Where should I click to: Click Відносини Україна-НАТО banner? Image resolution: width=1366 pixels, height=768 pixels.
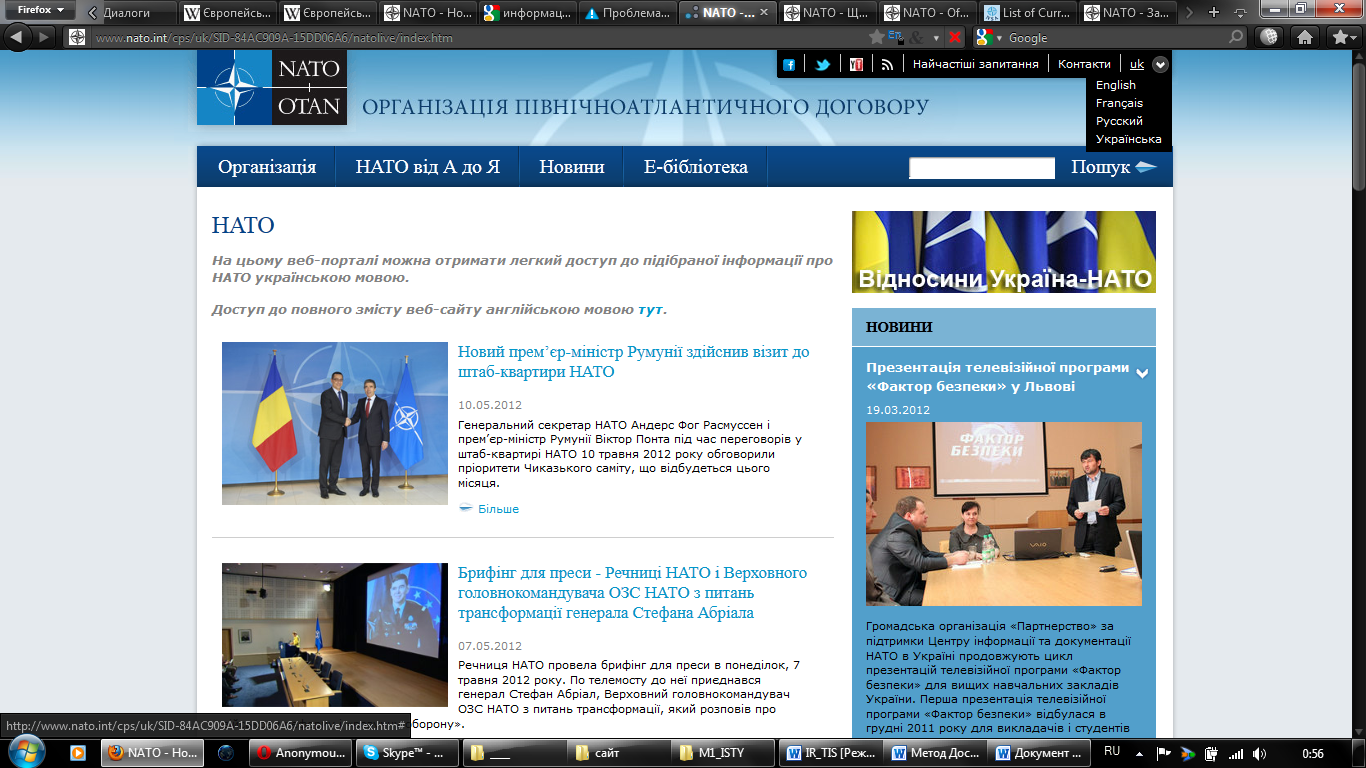pyautogui.click(x=1004, y=252)
